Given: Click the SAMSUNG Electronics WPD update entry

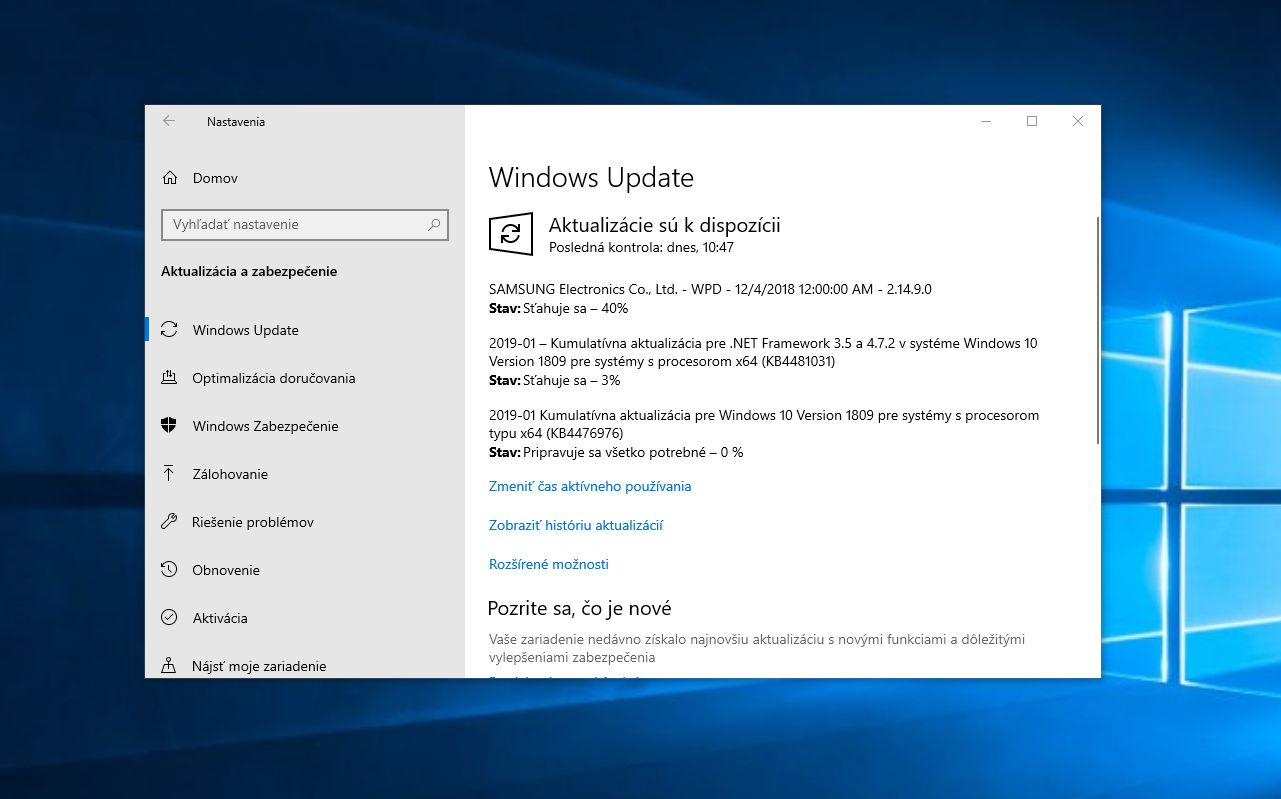Looking at the screenshot, I should (710, 289).
